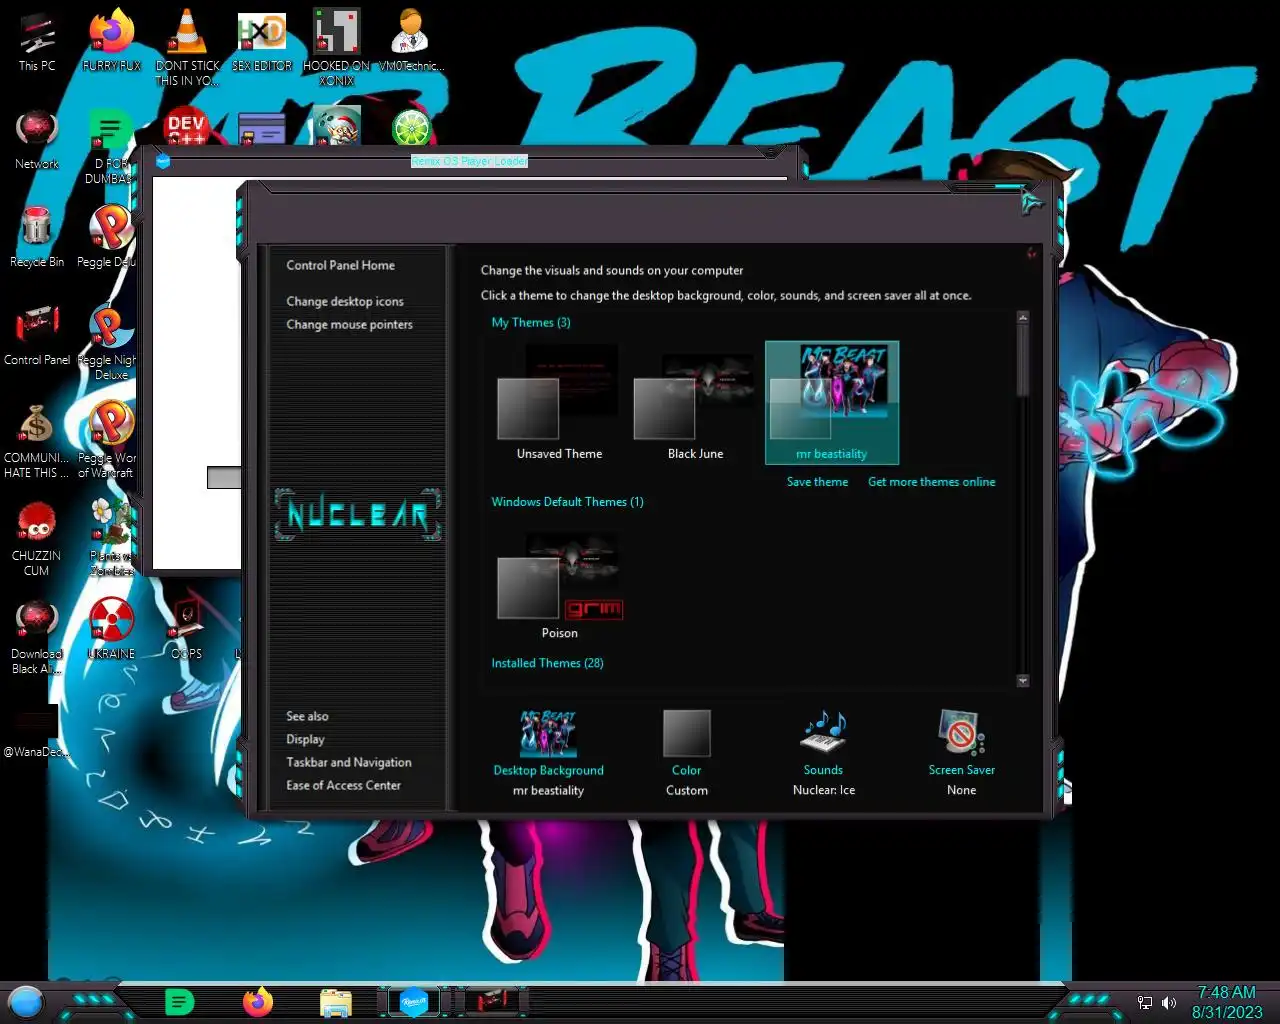The width and height of the screenshot is (1280, 1024).
Task: Open Peggle Nights Deluxe shortcut
Action: click(x=110, y=342)
